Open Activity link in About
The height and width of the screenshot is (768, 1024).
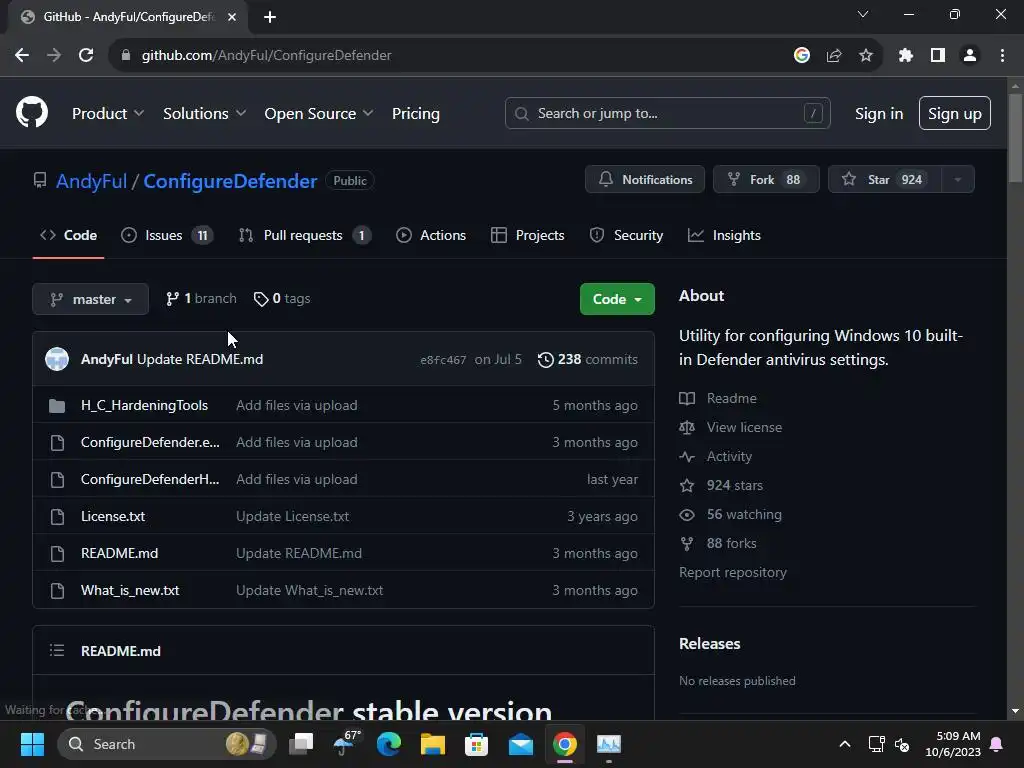pyautogui.click(x=716, y=456)
